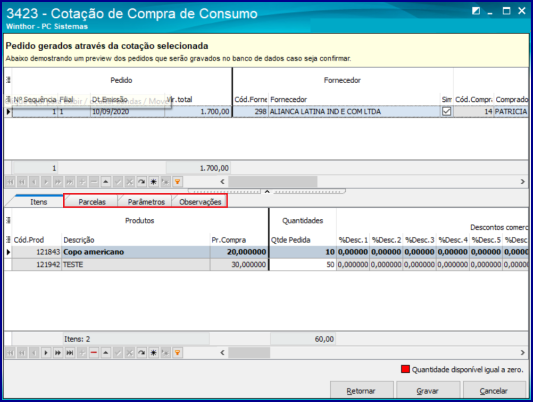Collapse the splitter arrow above the tabs
Image resolution: width=533 pixels, height=402 pixels.
[267, 192]
